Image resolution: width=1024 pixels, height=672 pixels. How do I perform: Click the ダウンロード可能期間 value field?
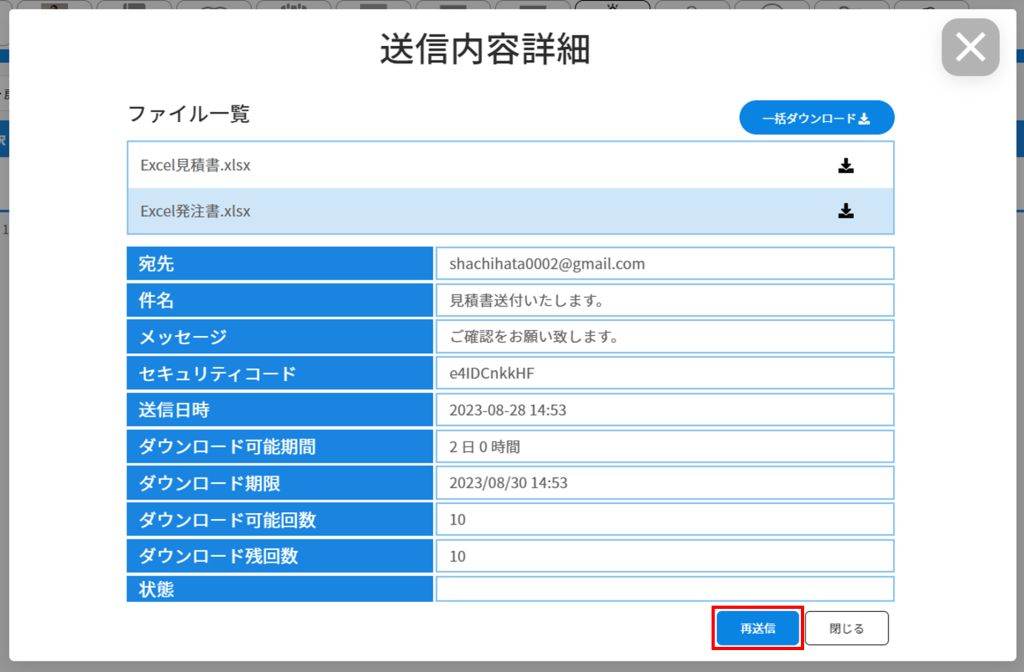664,447
